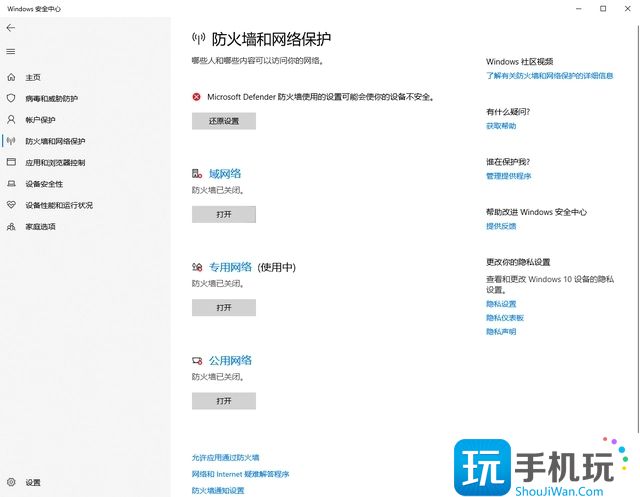
Task: Select 防火墙和网络保护 in sidebar
Action: click(55, 141)
